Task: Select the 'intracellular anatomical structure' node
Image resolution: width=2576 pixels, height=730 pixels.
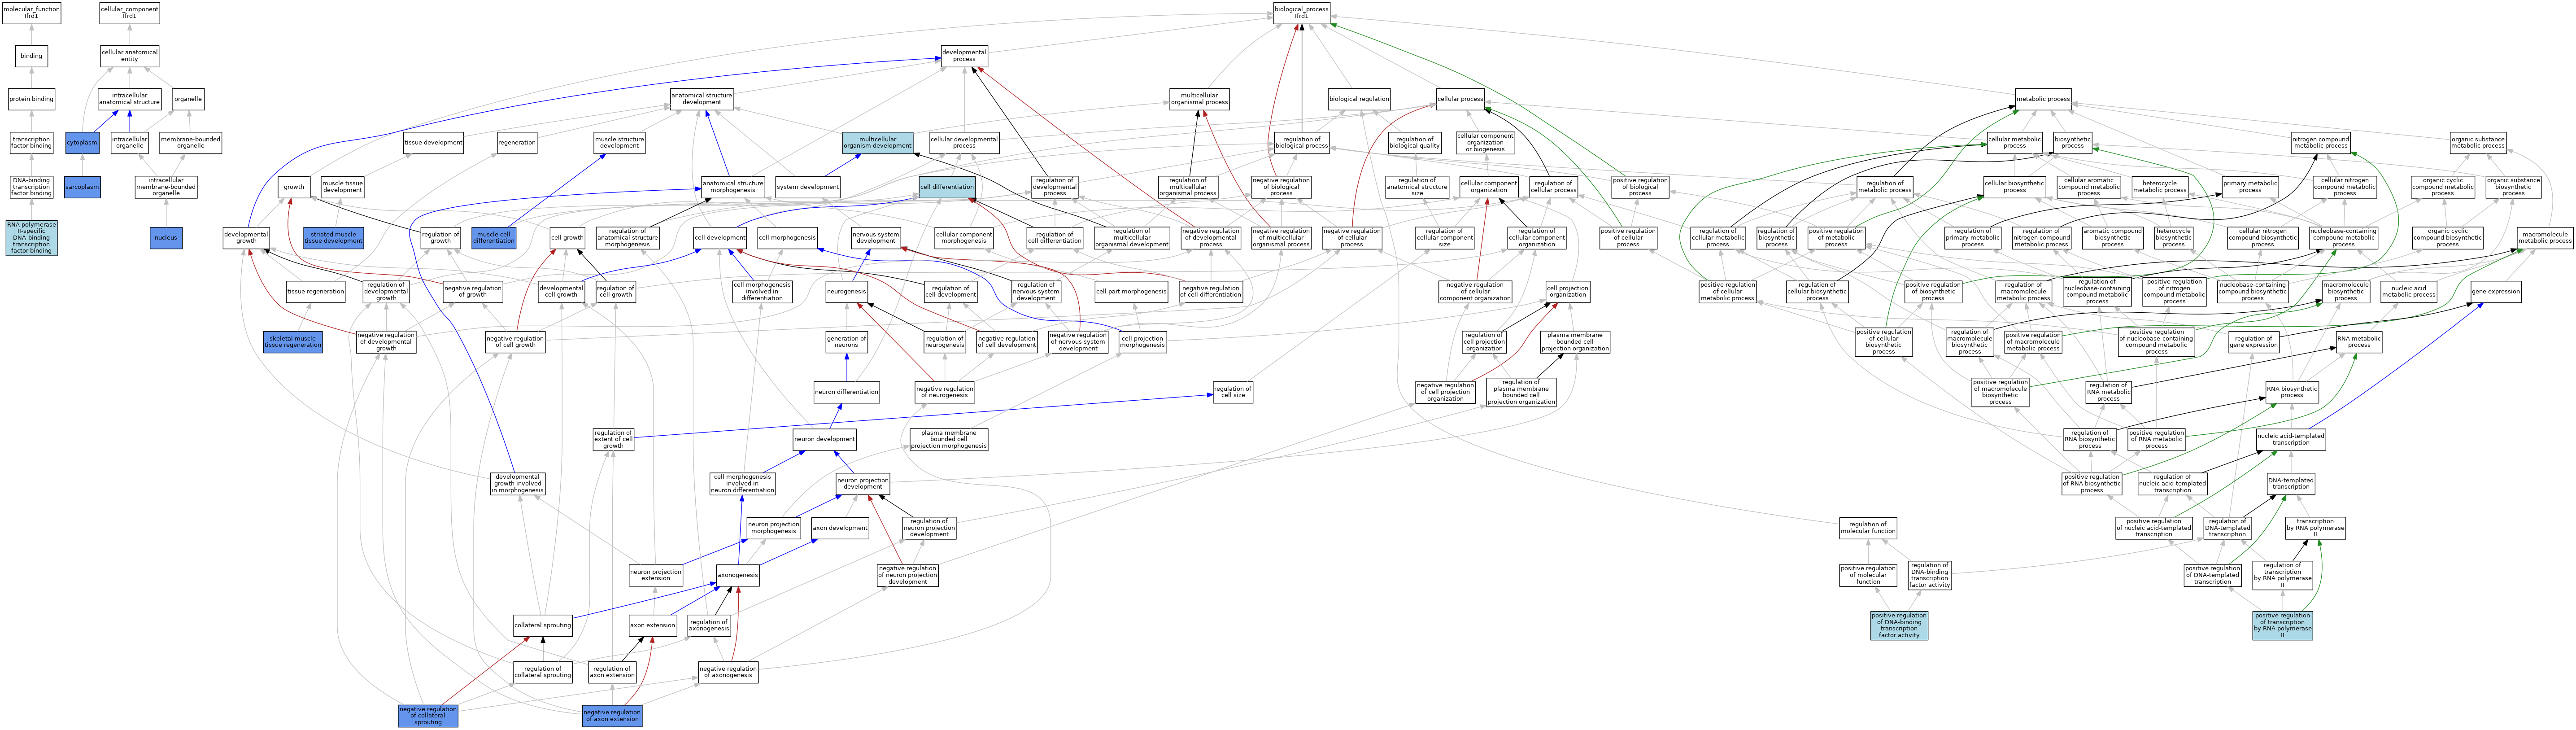Action: [x=129, y=99]
